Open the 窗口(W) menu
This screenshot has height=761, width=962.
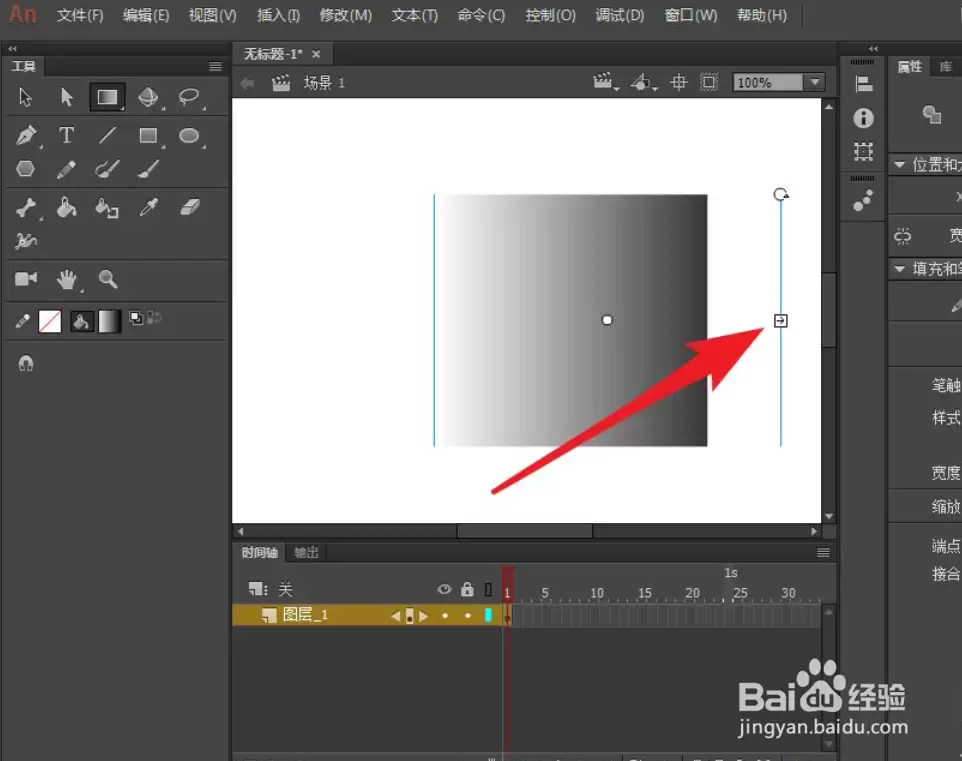[x=690, y=15]
